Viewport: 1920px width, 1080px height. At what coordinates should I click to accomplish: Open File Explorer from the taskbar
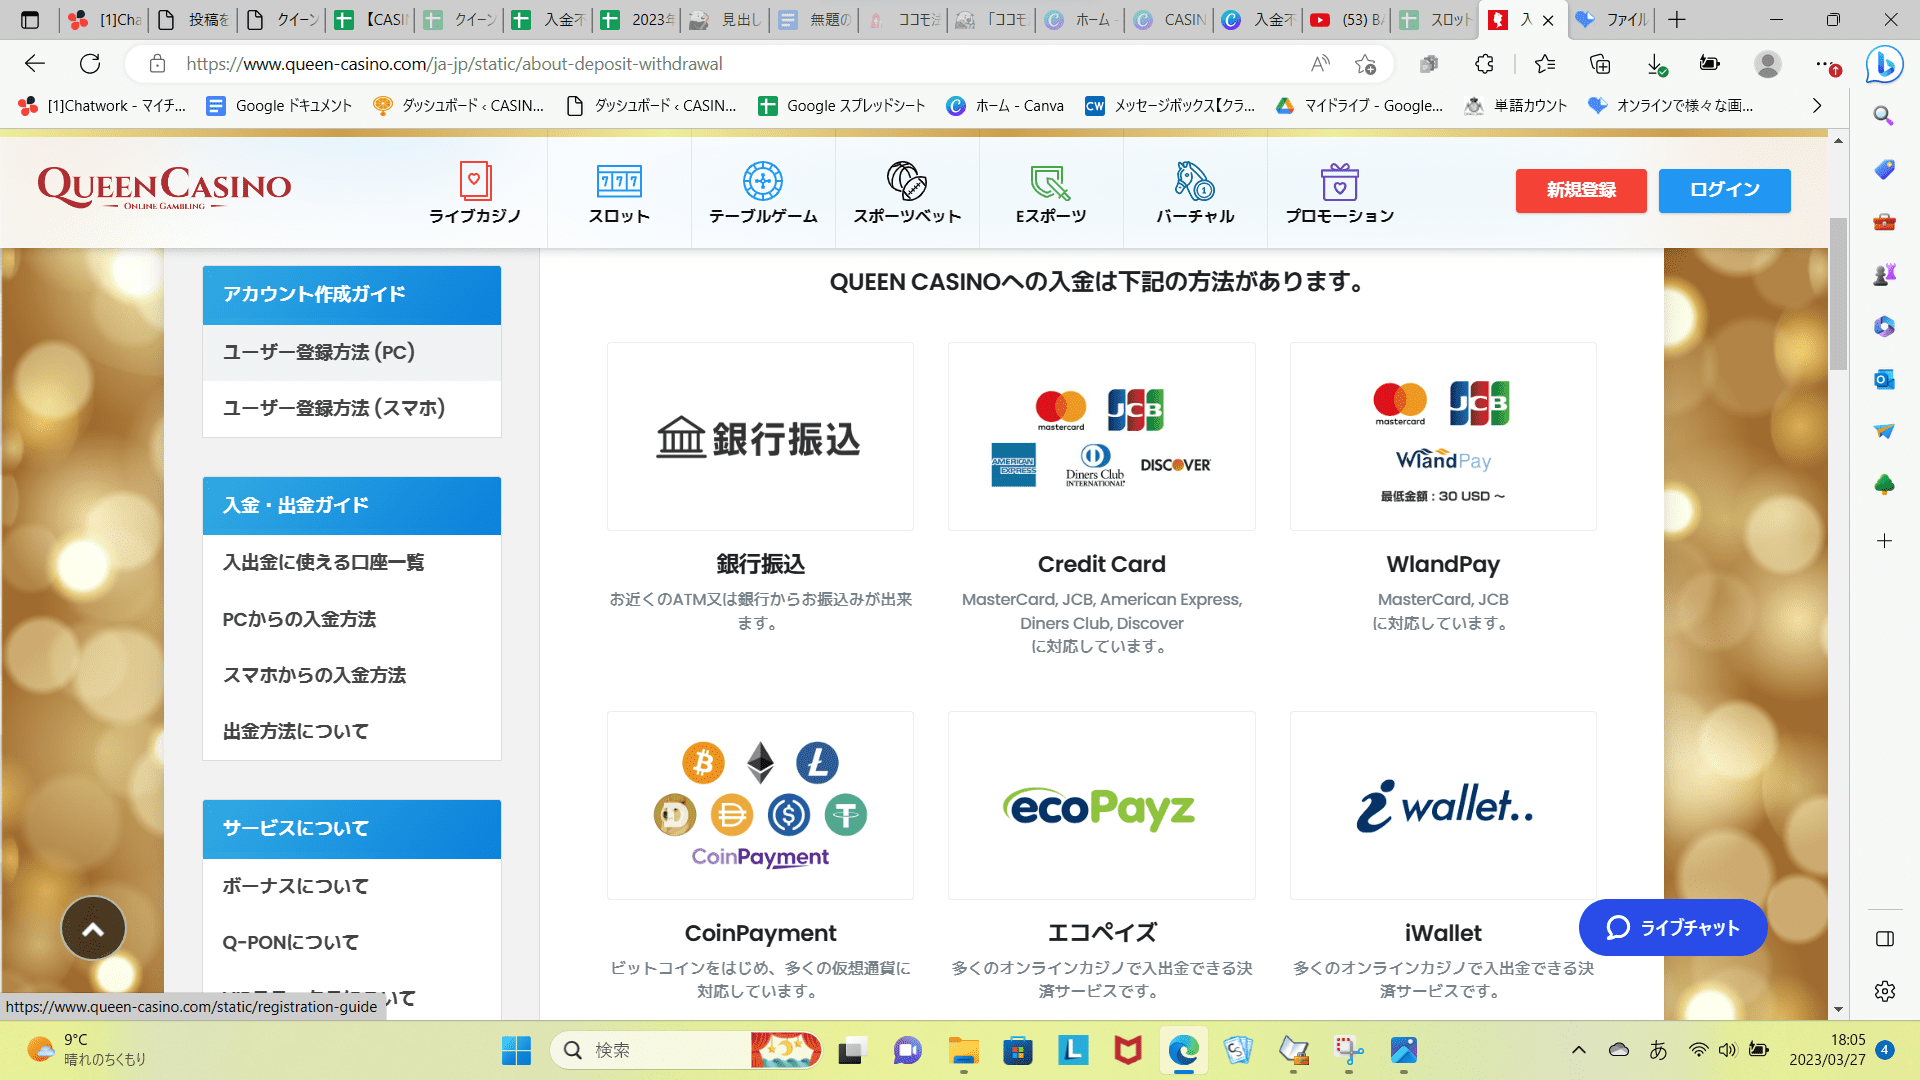[963, 1050]
